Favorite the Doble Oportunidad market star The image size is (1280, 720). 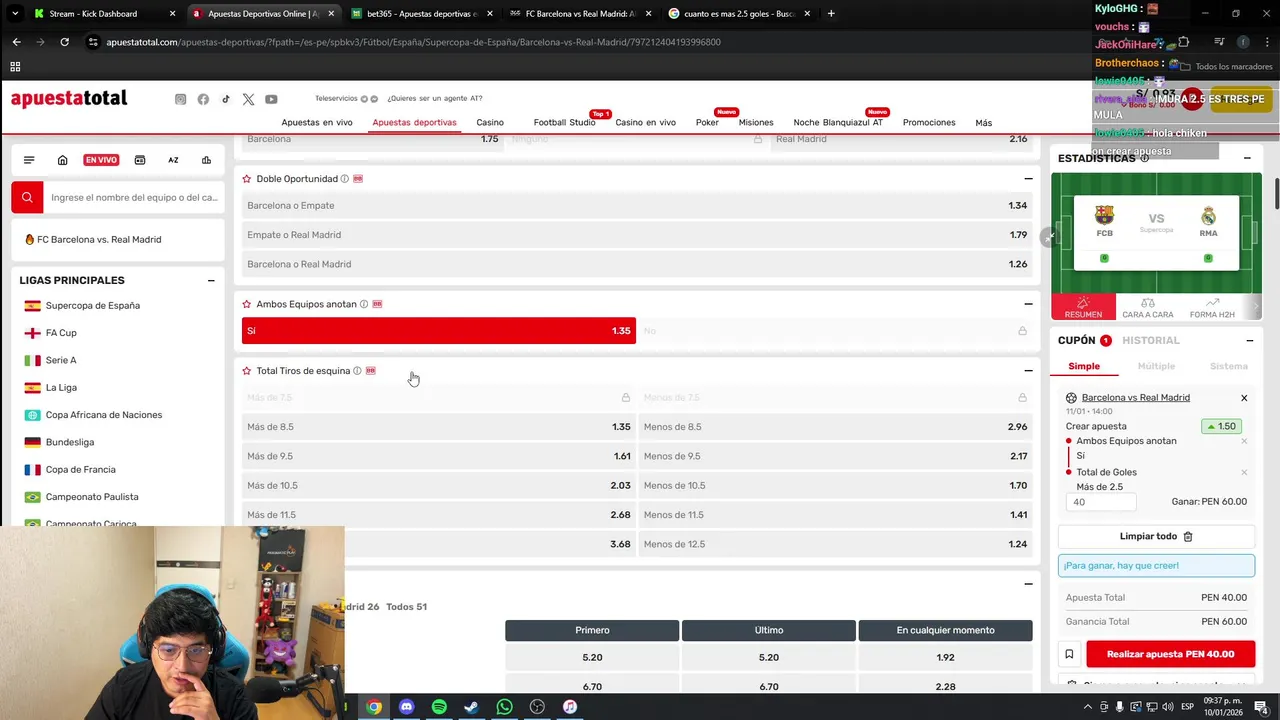[247, 179]
